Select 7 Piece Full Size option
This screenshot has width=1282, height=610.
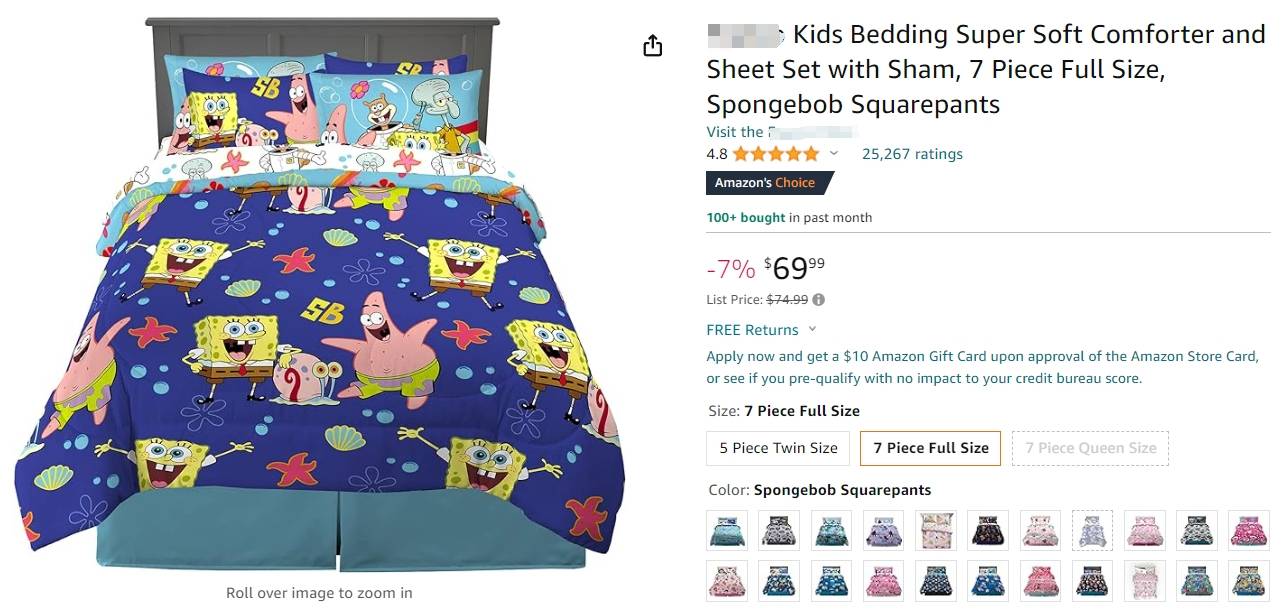[930, 448]
